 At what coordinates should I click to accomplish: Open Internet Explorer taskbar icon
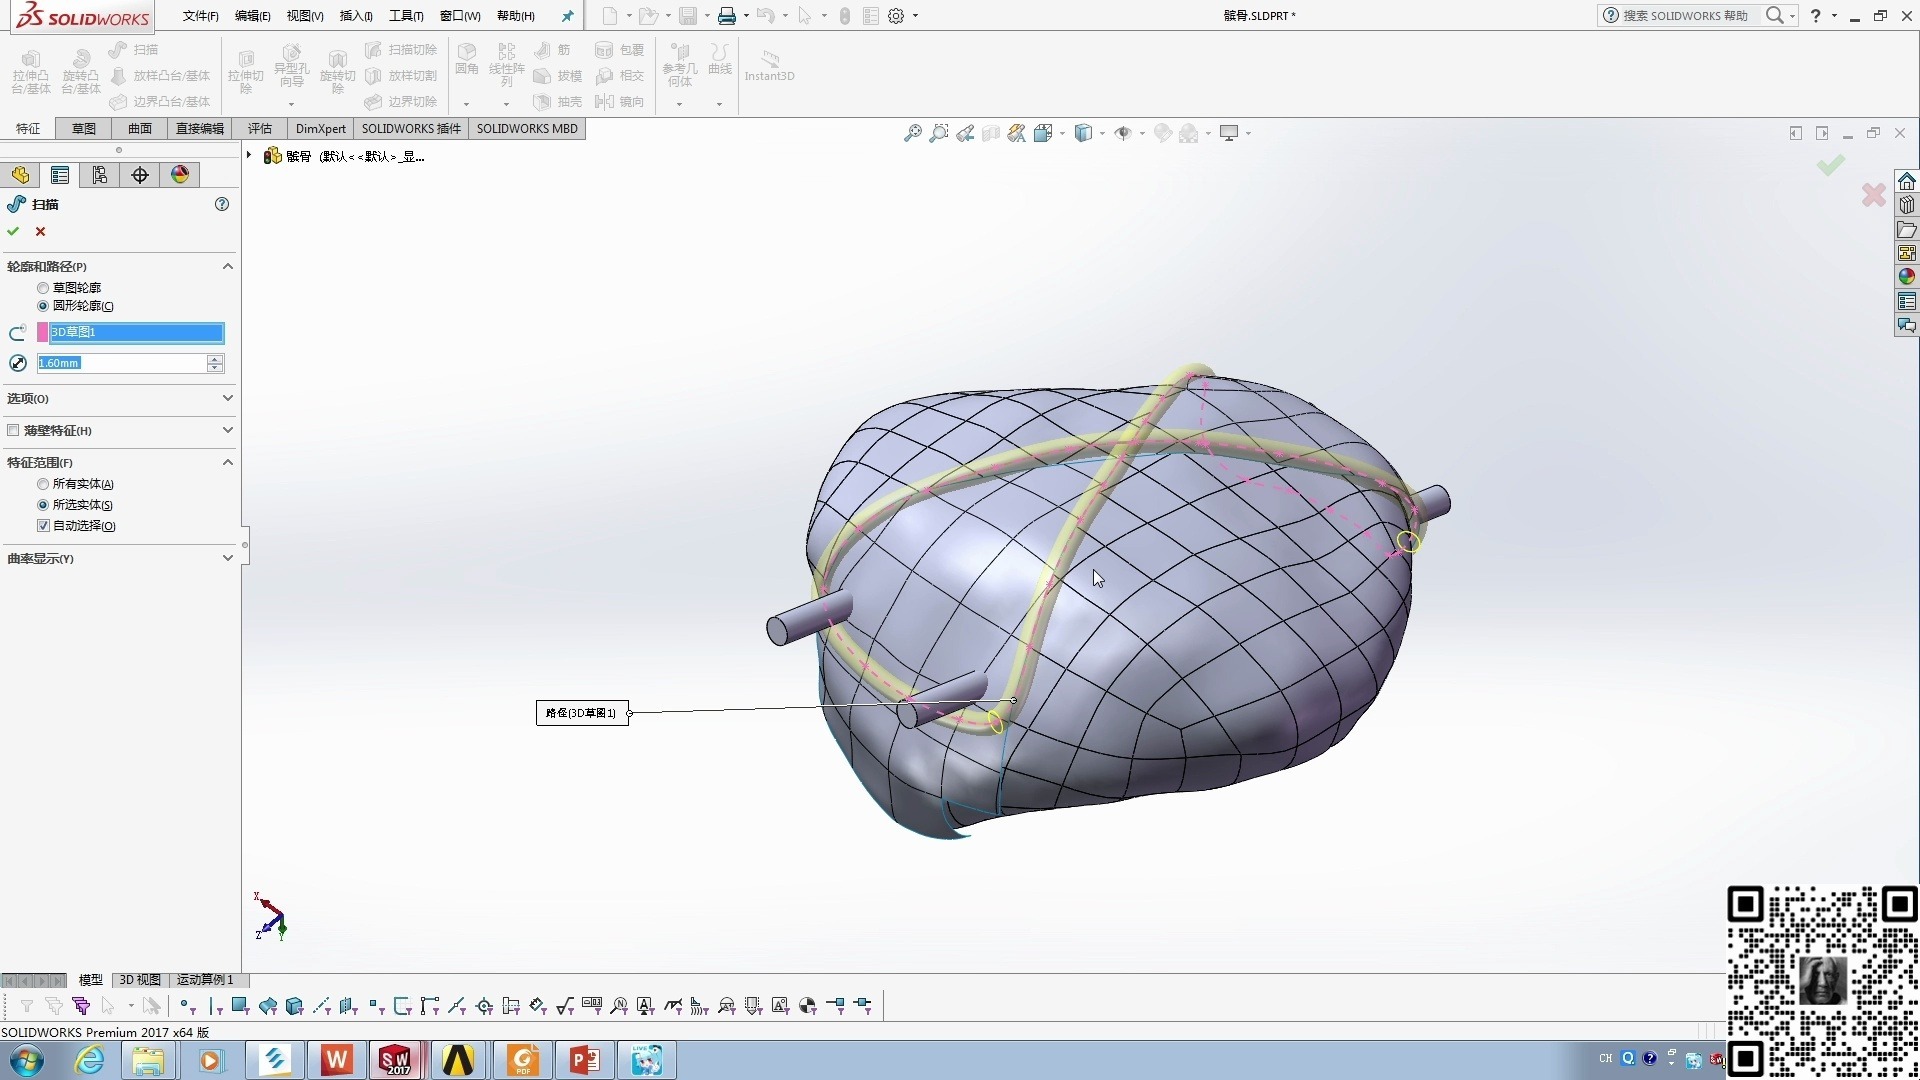click(x=90, y=1060)
